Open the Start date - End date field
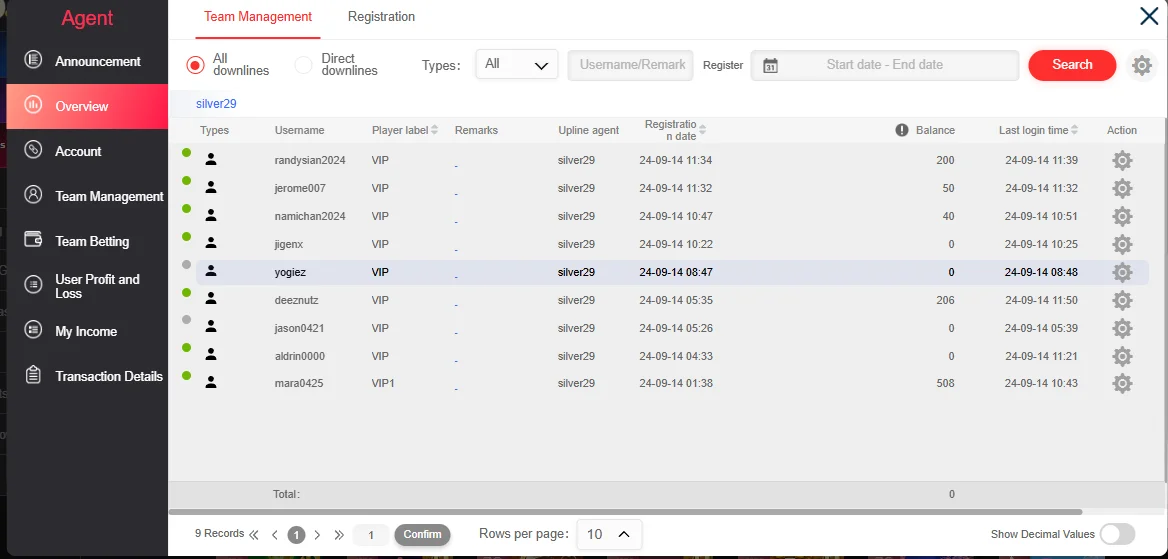Image resolution: width=1168 pixels, height=559 pixels. pyautogui.click(x=884, y=65)
